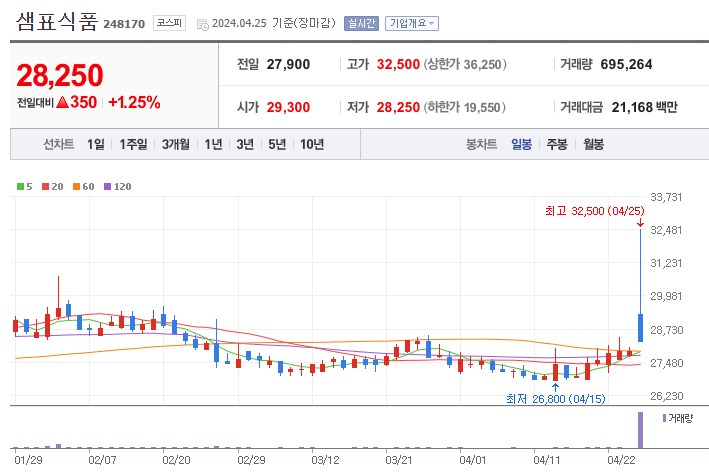Click the purple 거래량 legend icon
Screen dimensions: 709x476
coord(664,418)
